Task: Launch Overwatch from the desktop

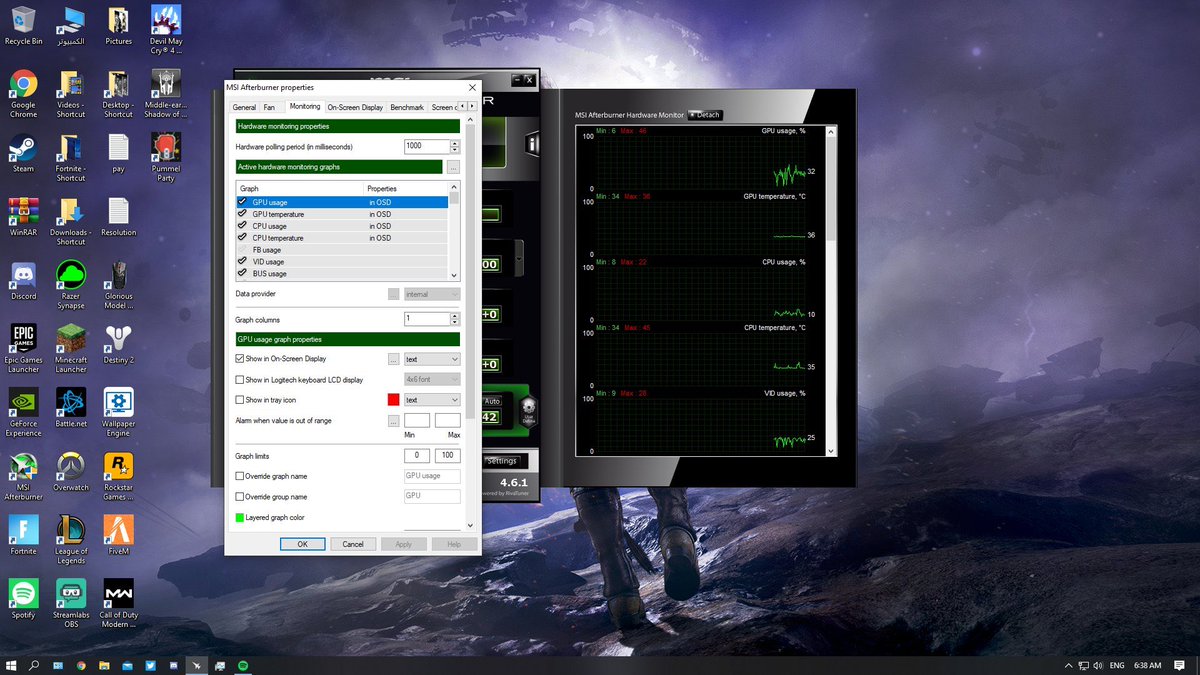Action: click(x=71, y=472)
